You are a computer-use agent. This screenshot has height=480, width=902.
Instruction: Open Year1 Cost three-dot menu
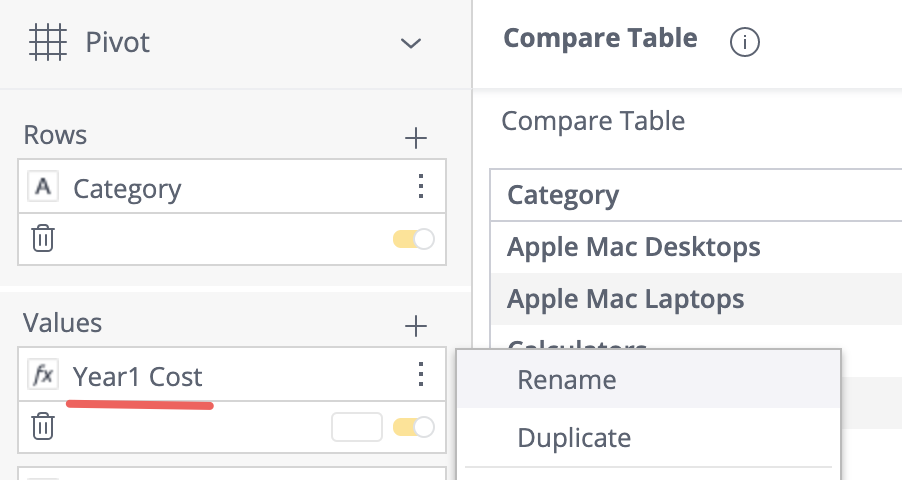point(421,374)
